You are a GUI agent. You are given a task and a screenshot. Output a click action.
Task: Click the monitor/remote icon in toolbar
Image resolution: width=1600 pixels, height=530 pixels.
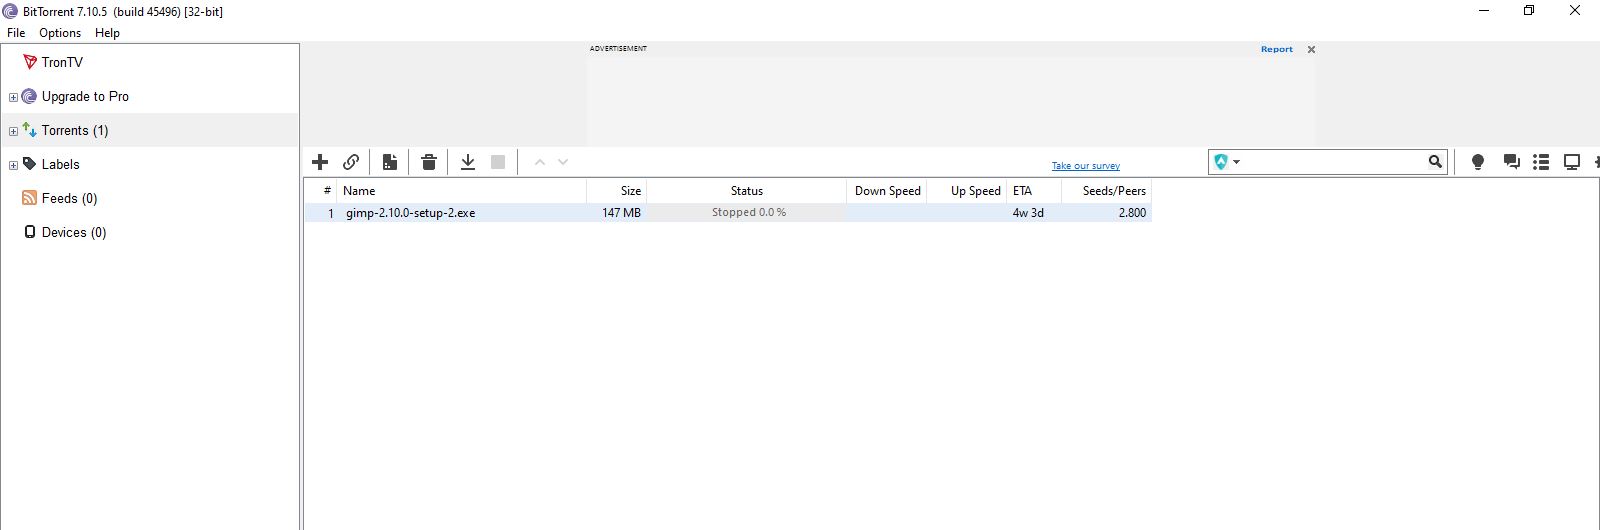(x=1572, y=162)
